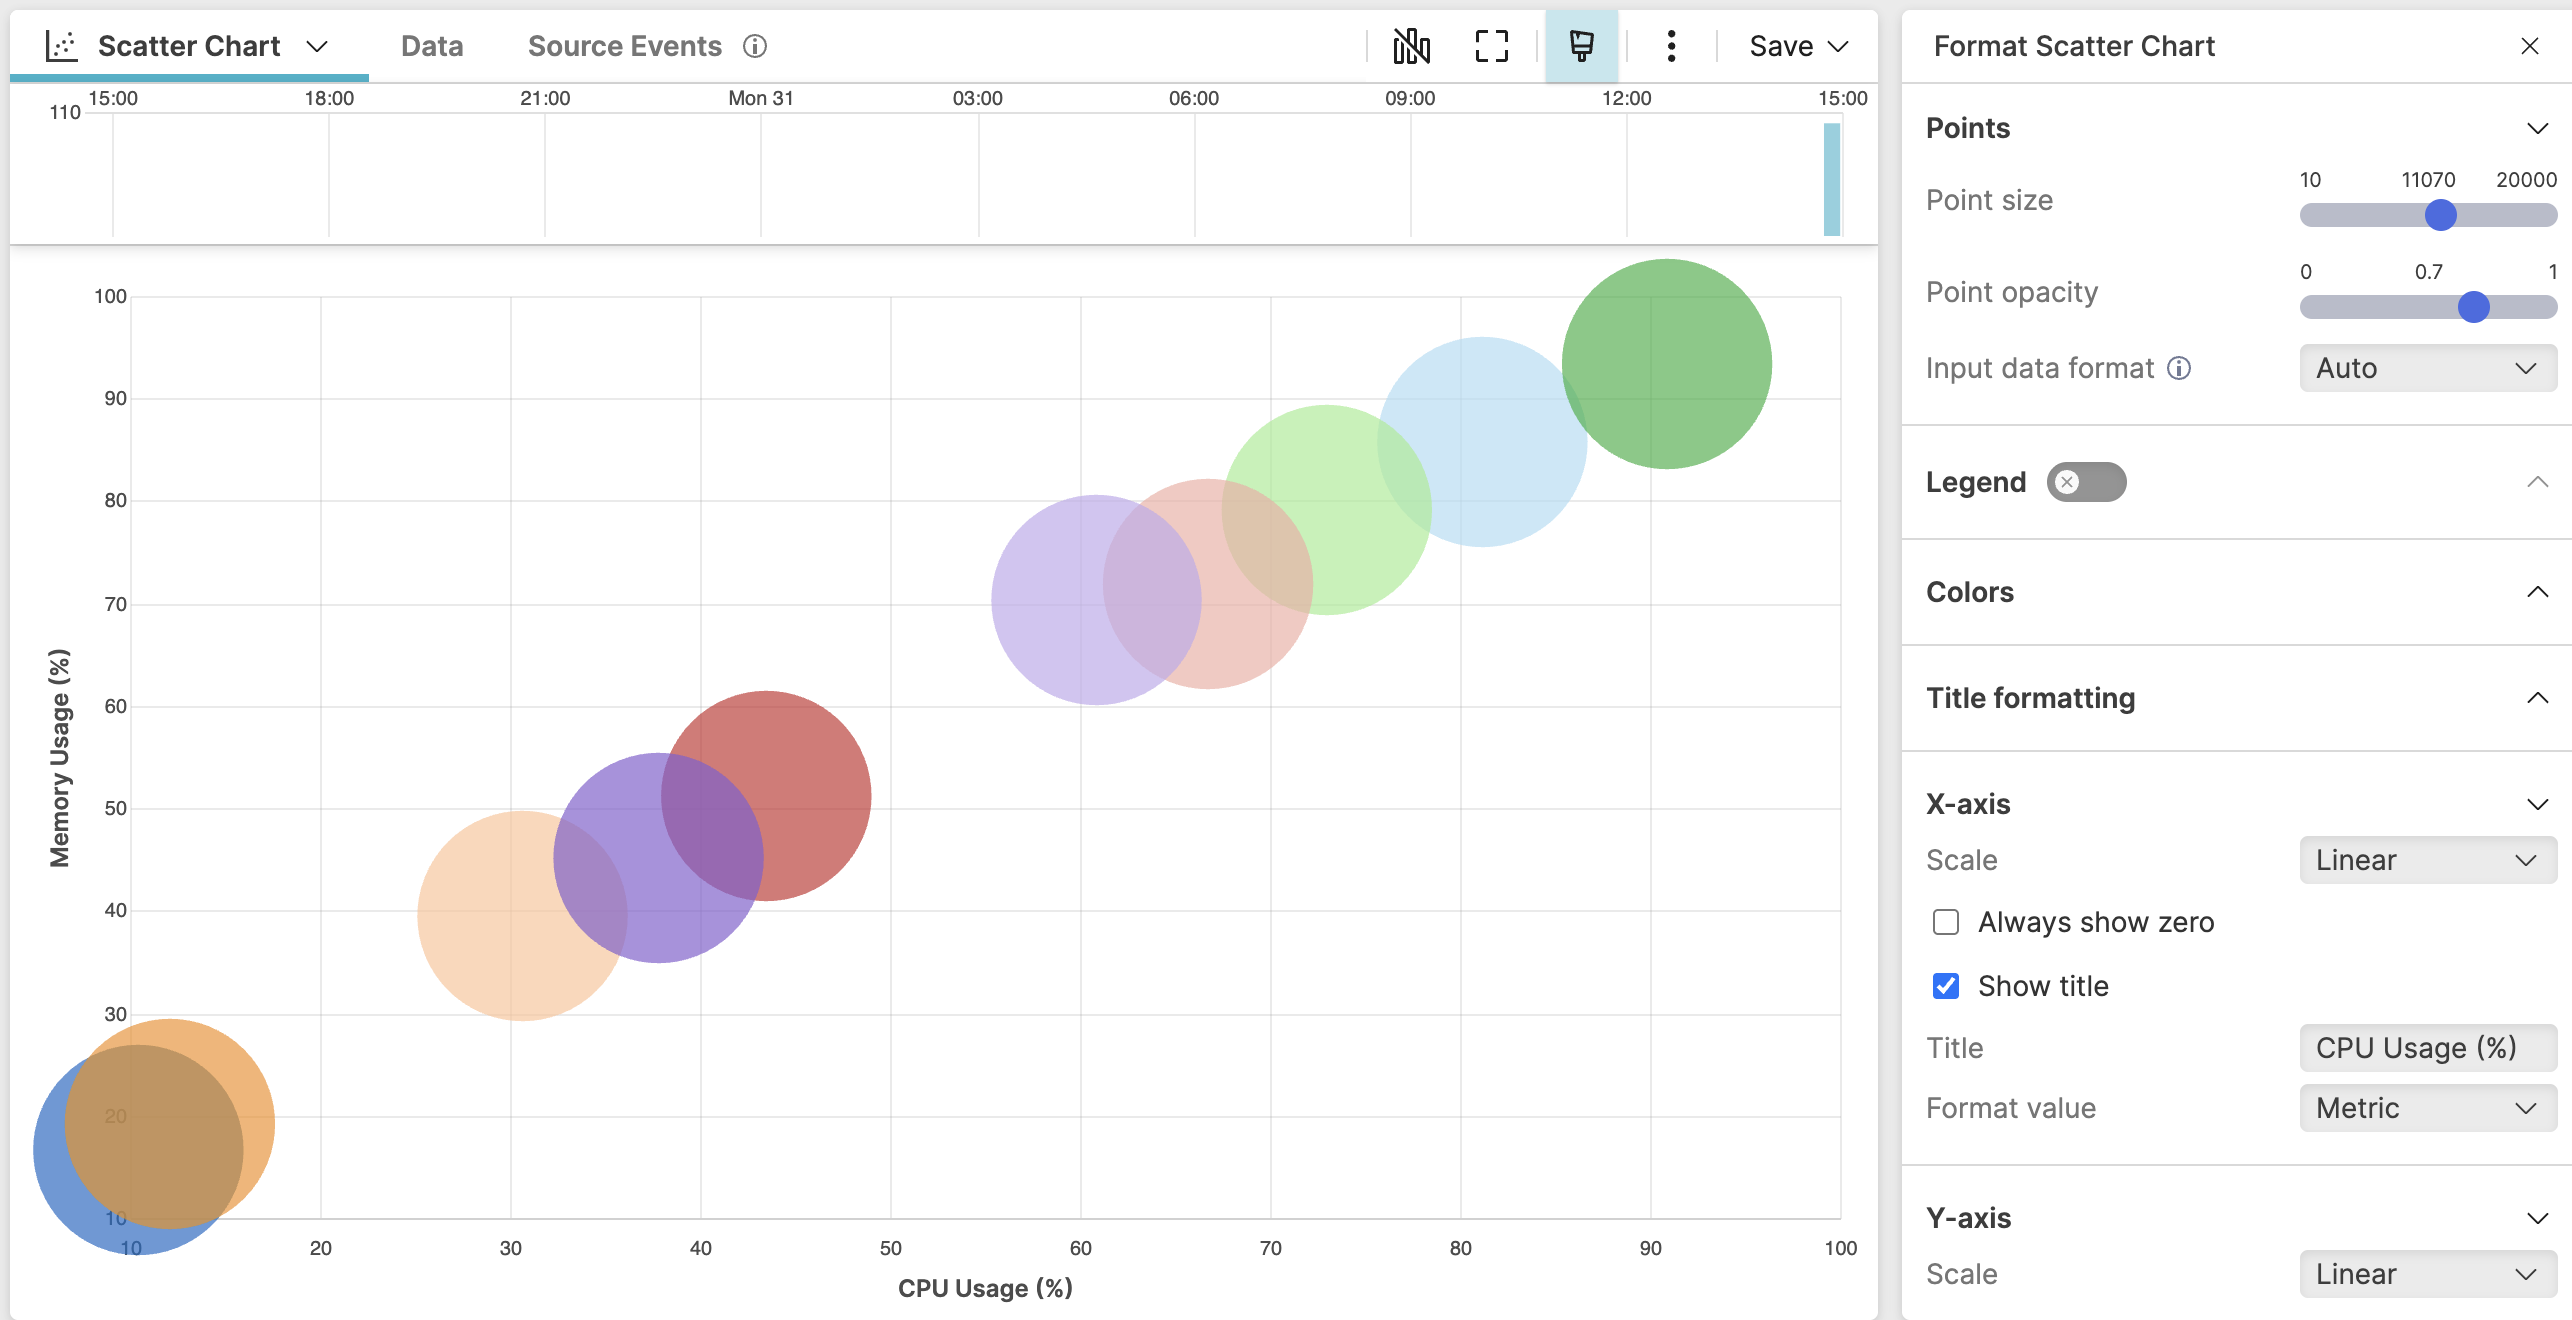Open the Input data format Auto dropdown
This screenshot has height=1320, width=2572.
pyautogui.click(x=2427, y=368)
